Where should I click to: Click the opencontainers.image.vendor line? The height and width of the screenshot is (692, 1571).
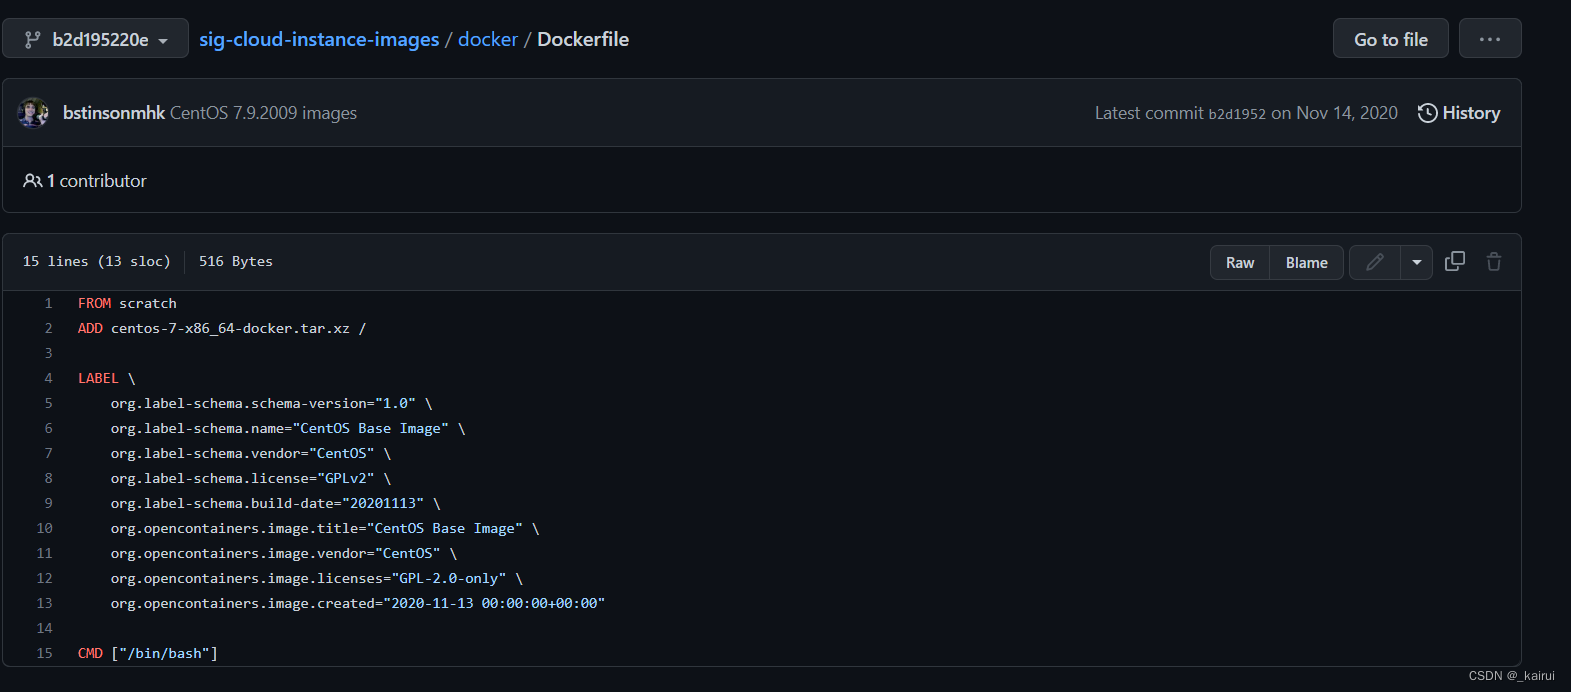click(284, 553)
